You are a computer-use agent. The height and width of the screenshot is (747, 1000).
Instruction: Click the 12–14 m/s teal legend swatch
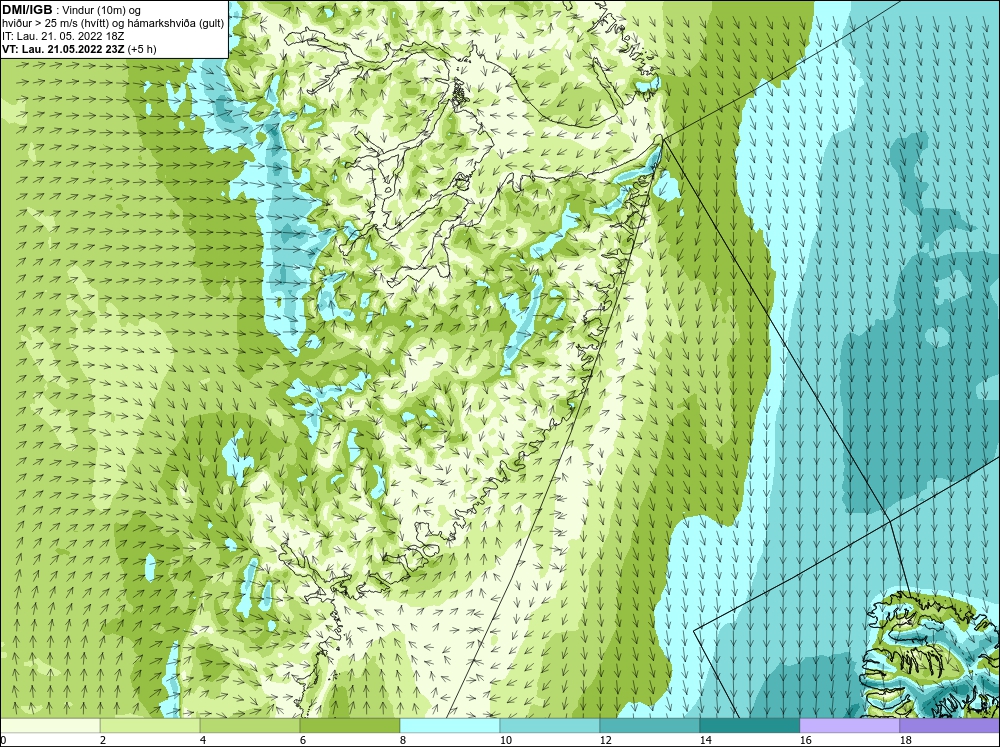click(x=649, y=726)
